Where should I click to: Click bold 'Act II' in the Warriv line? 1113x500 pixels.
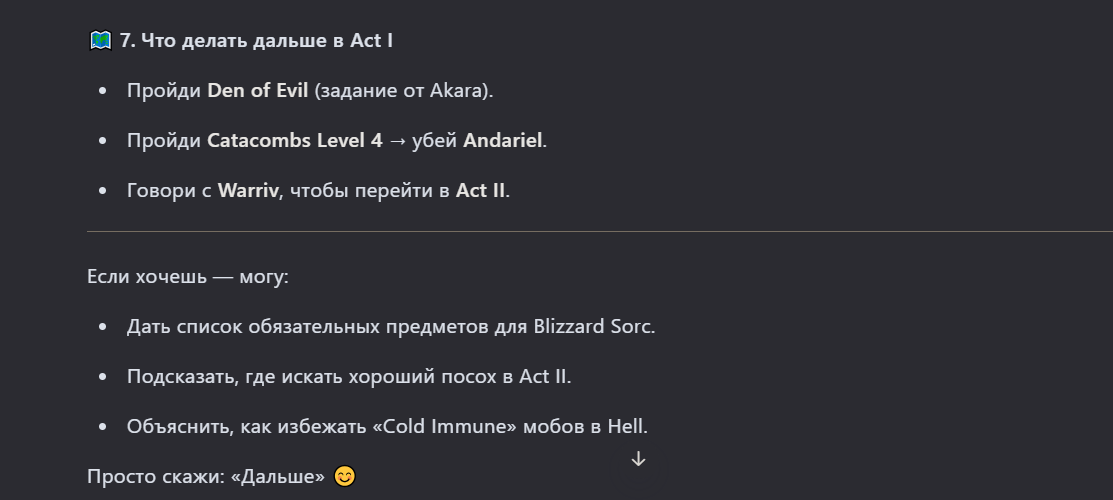[x=481, y=191]
